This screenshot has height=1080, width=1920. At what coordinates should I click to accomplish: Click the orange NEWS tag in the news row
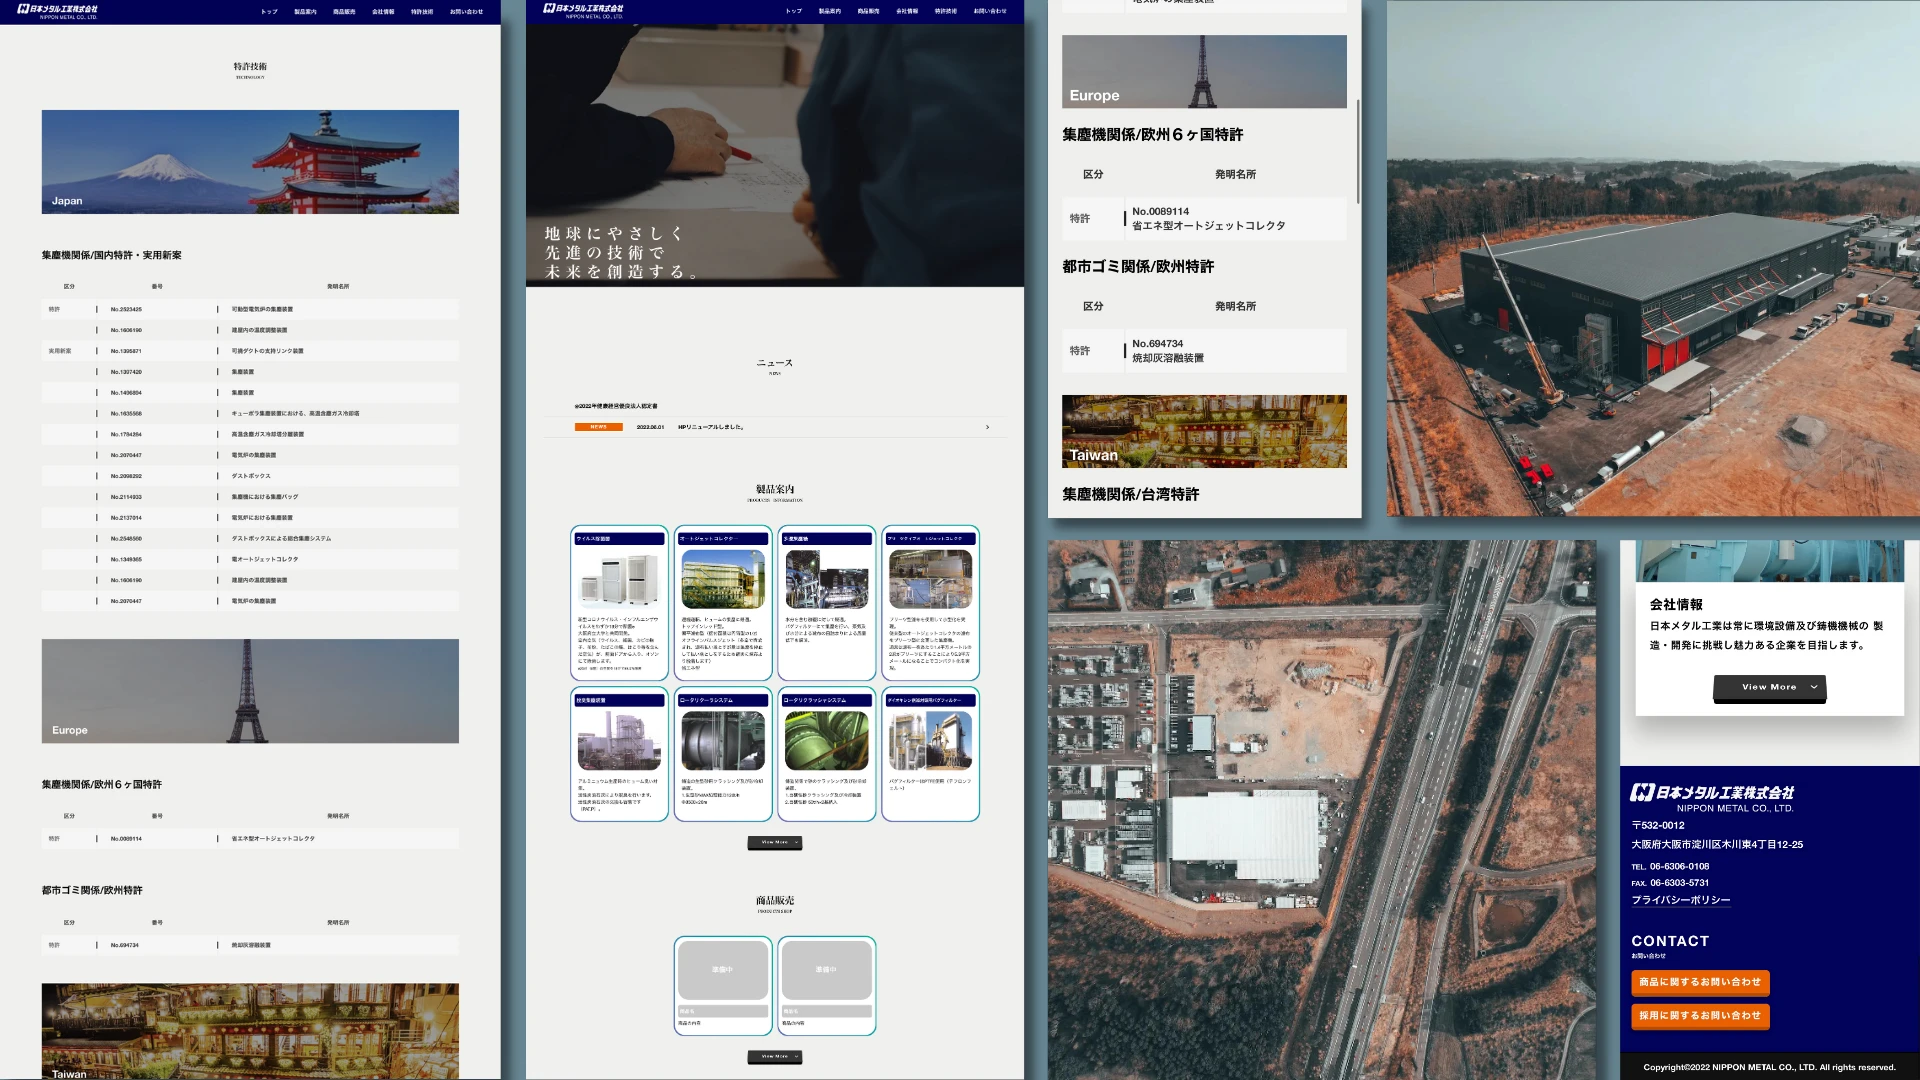point(598,427)
